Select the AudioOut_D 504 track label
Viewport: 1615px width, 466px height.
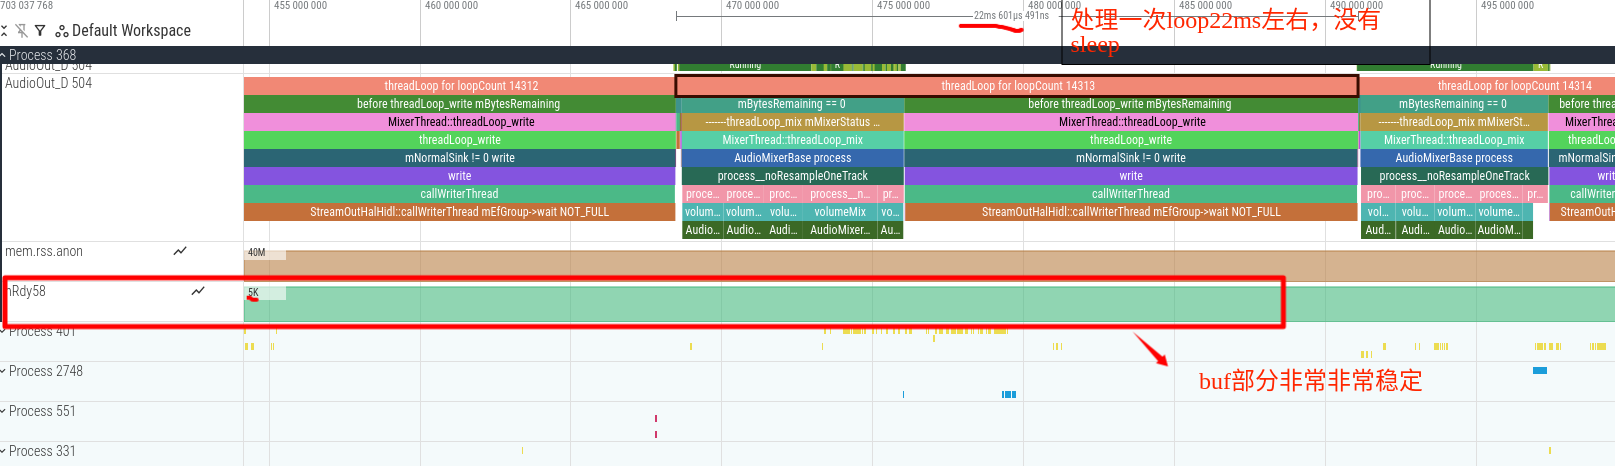point(49,83)
